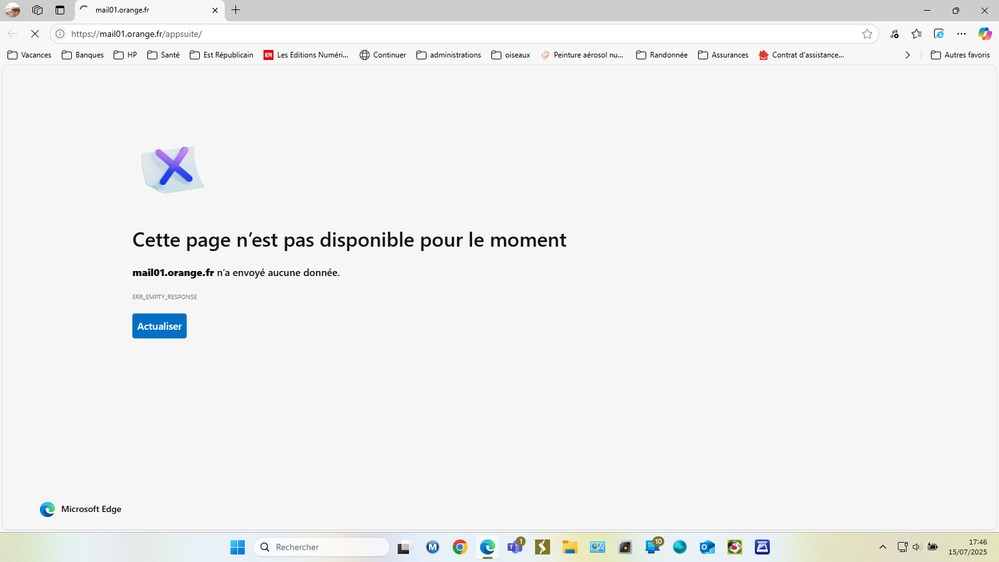The height and width of the screenshot is (562, 999).
Task: Open the olive S app on the taskbar
Action: pos(542,547)
